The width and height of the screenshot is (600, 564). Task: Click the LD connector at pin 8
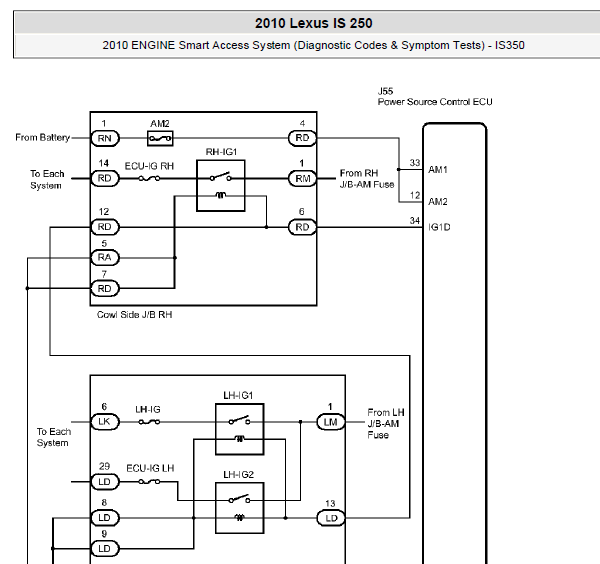[x=105, y=518]
